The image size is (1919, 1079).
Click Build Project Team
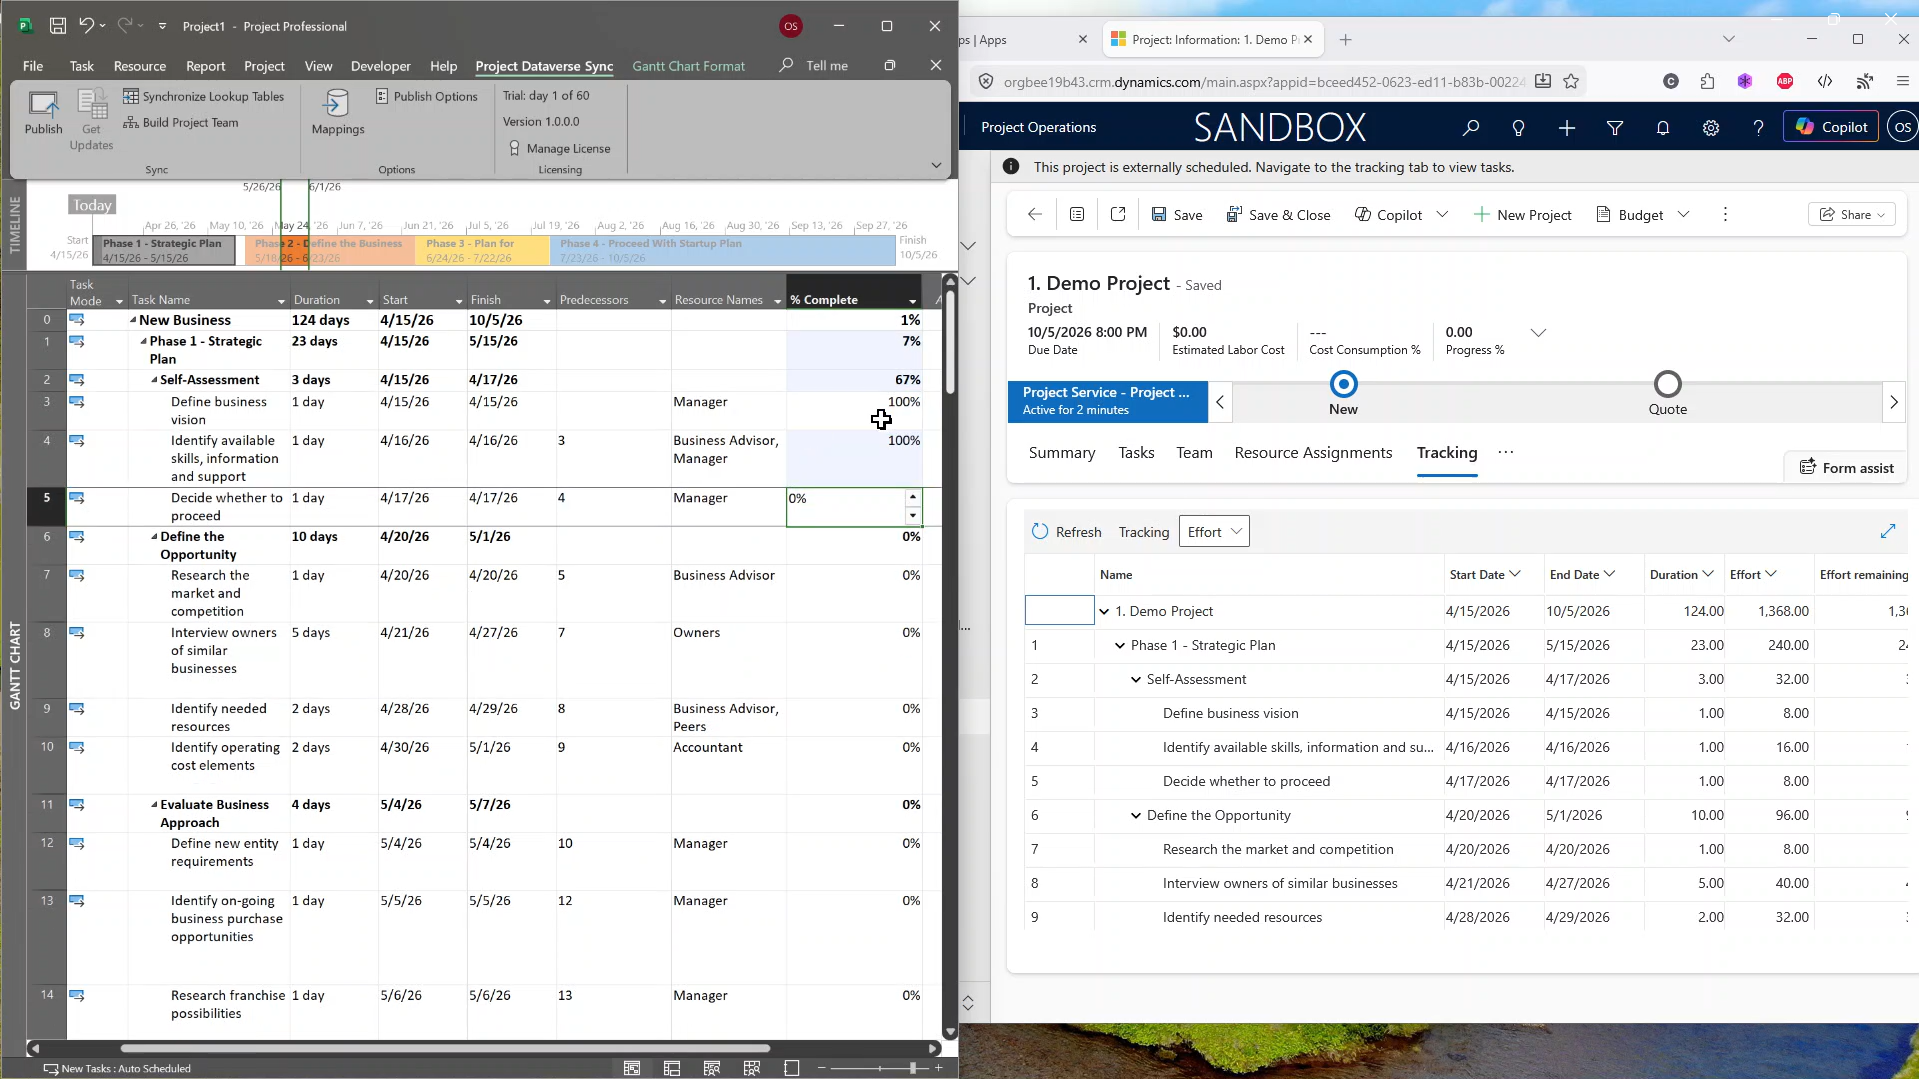click(181, 122)
